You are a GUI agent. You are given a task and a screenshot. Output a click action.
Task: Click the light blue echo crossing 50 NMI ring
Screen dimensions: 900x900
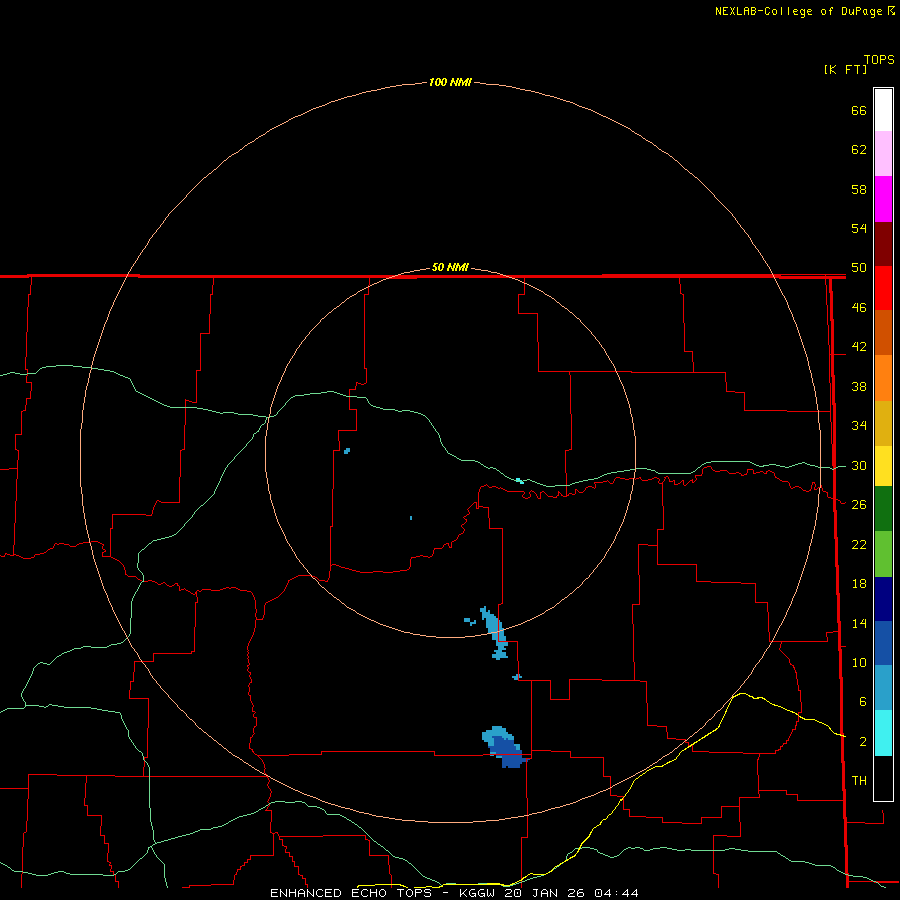[494, 632]
